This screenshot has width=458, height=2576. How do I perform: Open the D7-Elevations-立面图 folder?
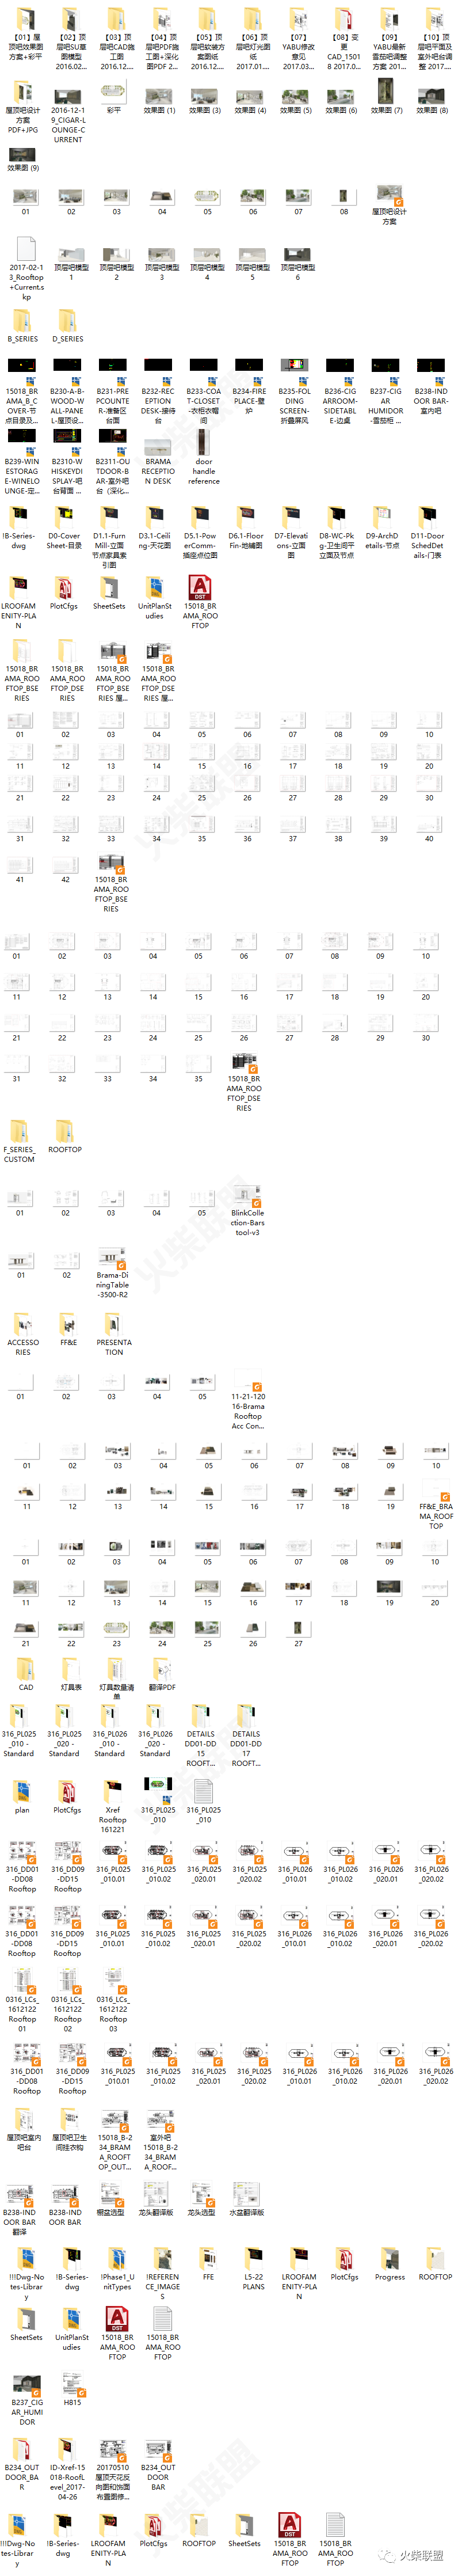click(291, 533)
